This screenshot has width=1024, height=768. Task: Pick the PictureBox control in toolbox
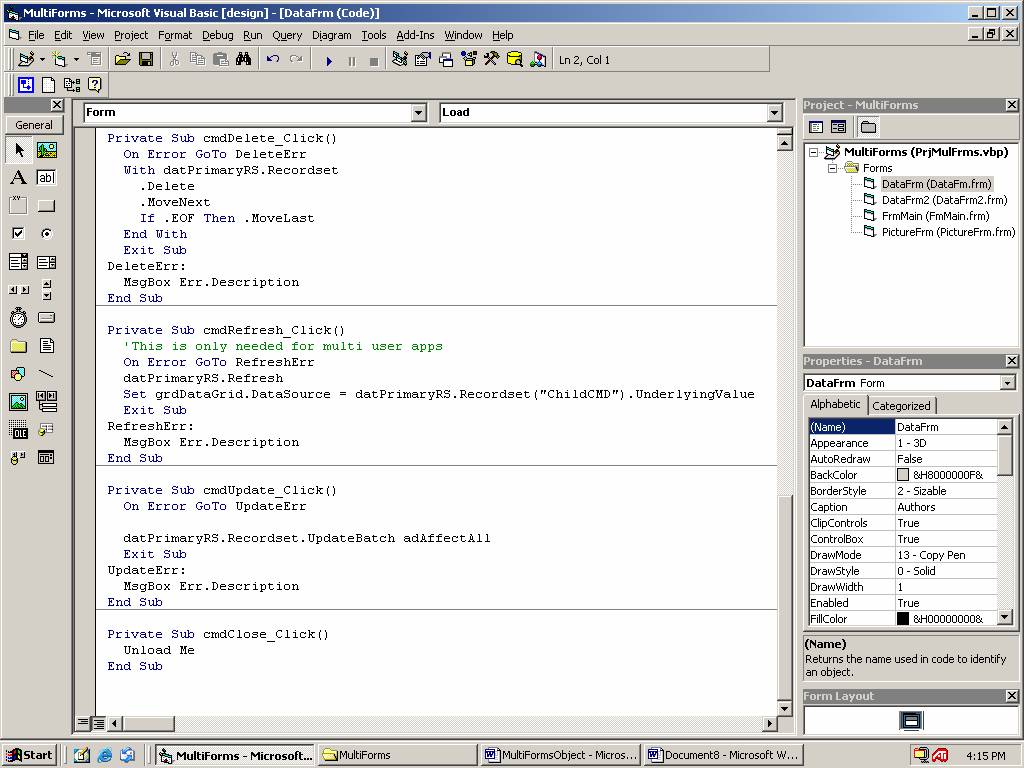click(46, 150)
